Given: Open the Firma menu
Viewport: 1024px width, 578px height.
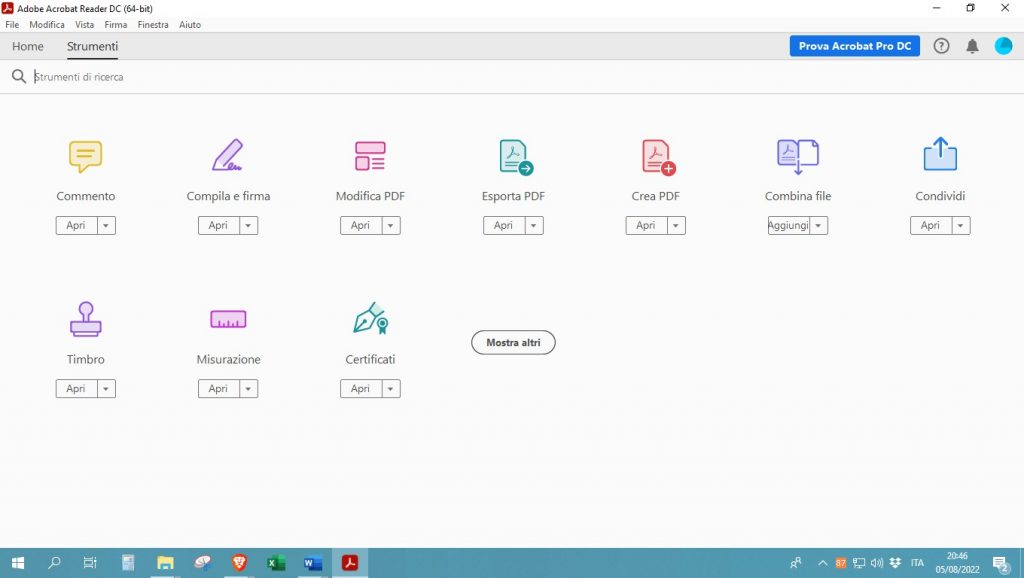Looking at the screenshot, I should pos(115,25).
